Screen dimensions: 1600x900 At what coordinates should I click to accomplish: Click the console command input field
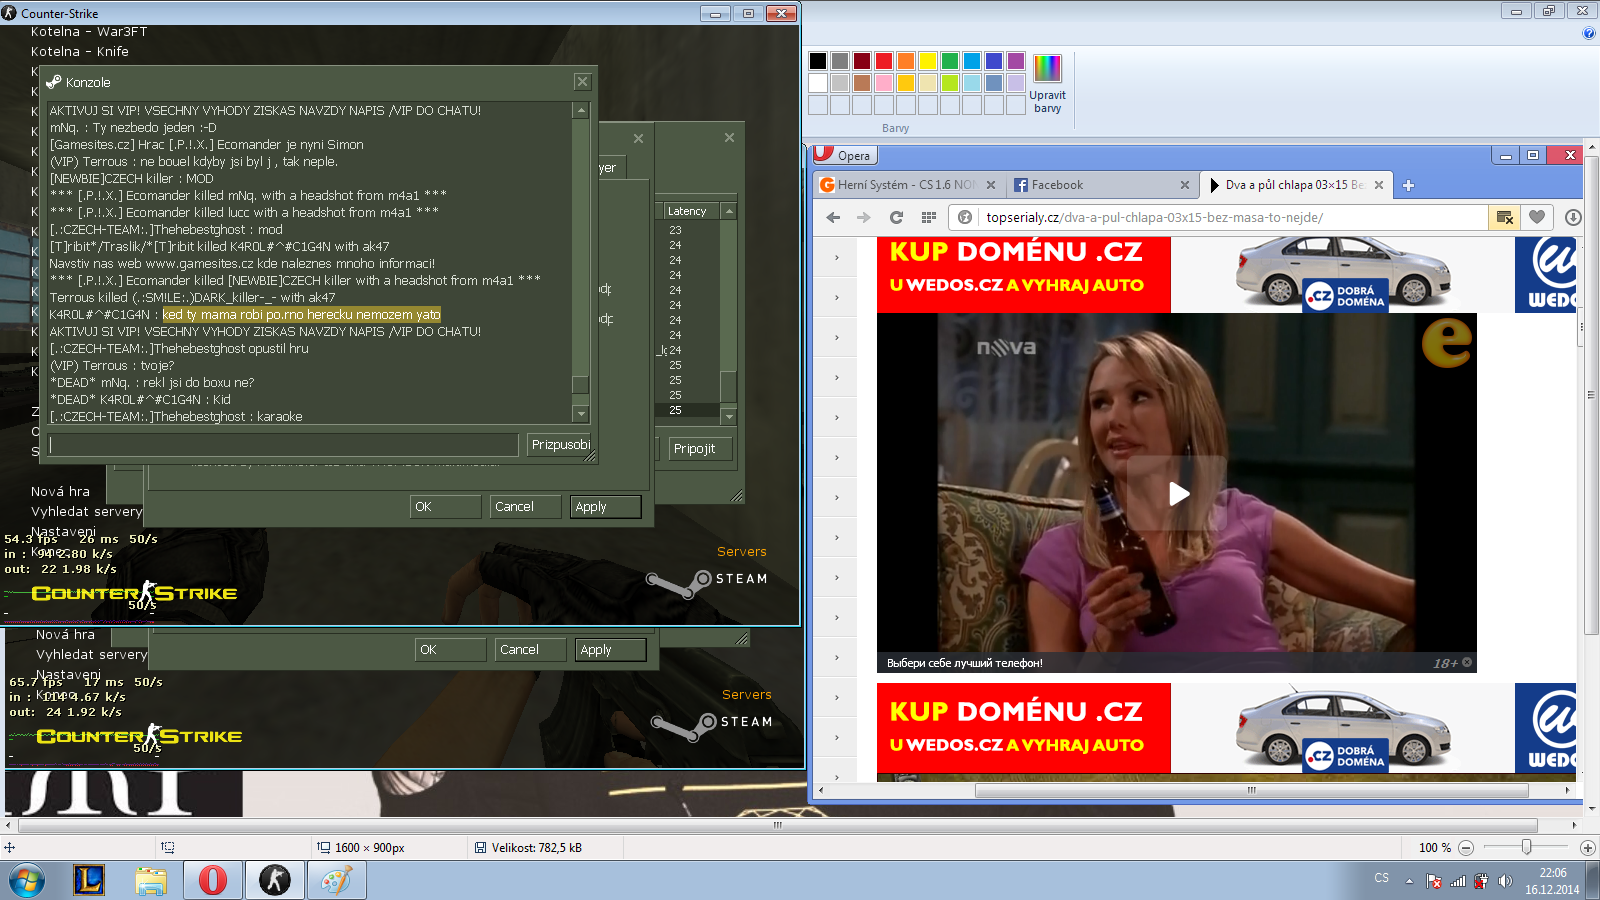click(284, 445)
